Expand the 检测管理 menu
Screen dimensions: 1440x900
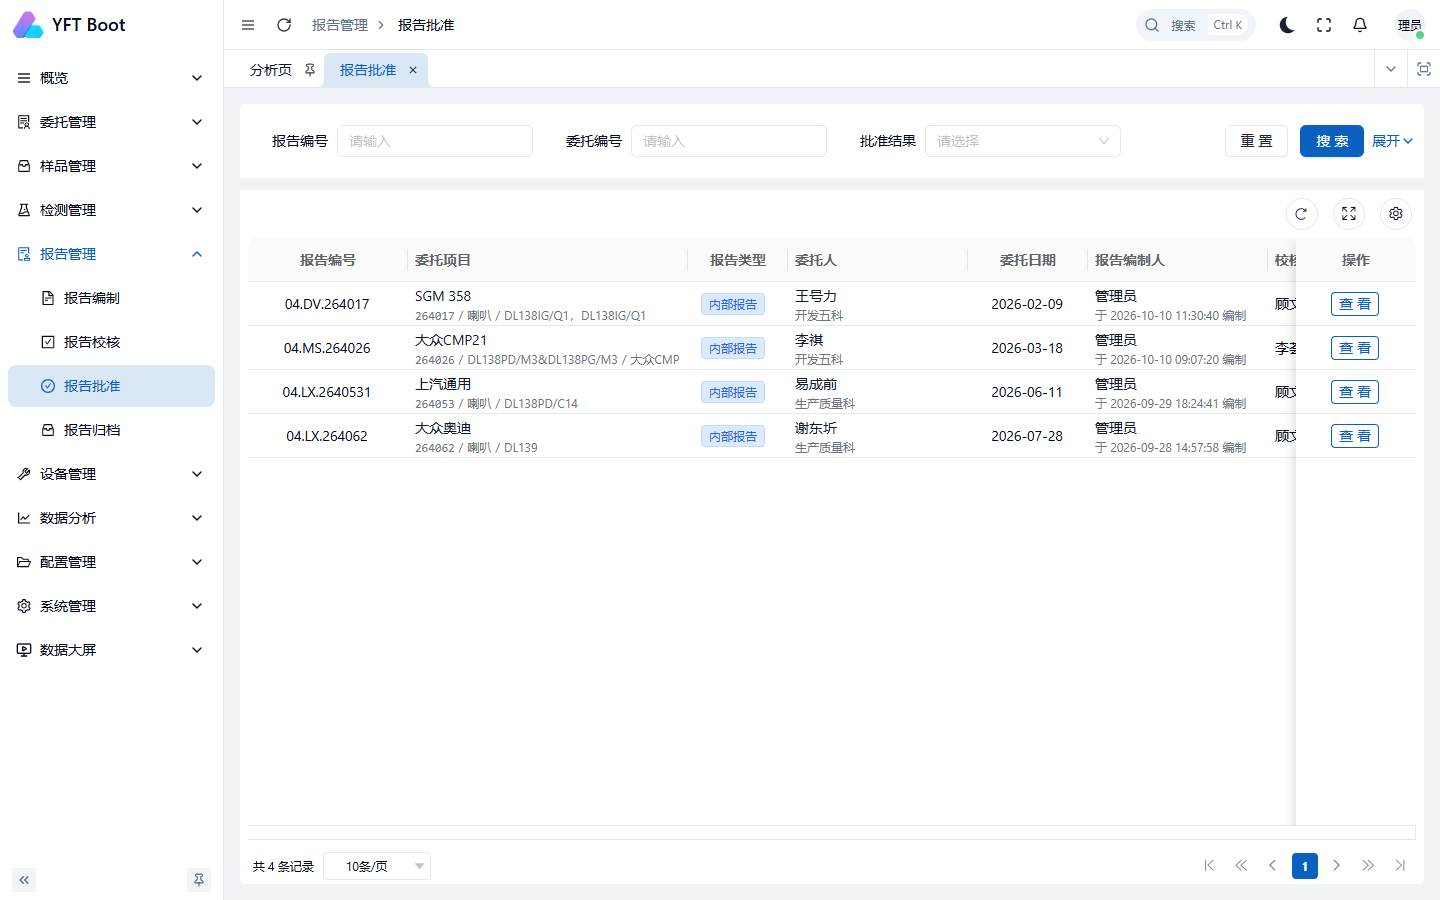pyautogui.click(x=111, y=210)
